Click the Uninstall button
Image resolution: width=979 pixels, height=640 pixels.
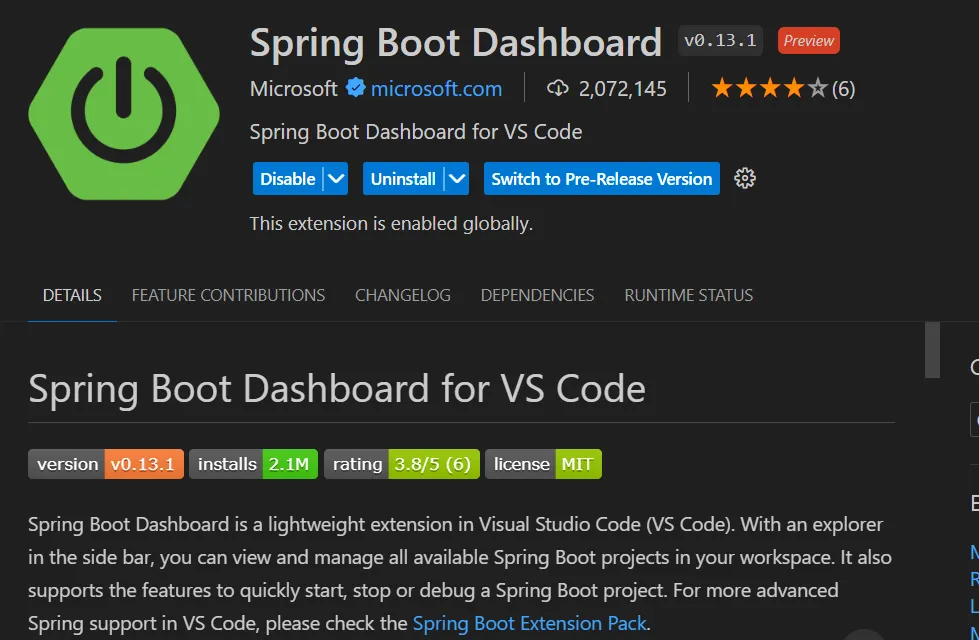pos(403,179)
